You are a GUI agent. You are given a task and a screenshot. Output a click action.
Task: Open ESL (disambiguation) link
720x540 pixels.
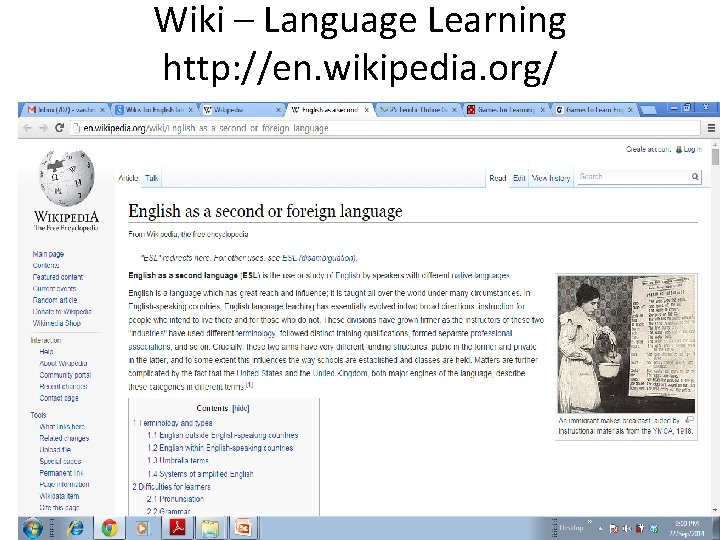[x=318, y=258]
